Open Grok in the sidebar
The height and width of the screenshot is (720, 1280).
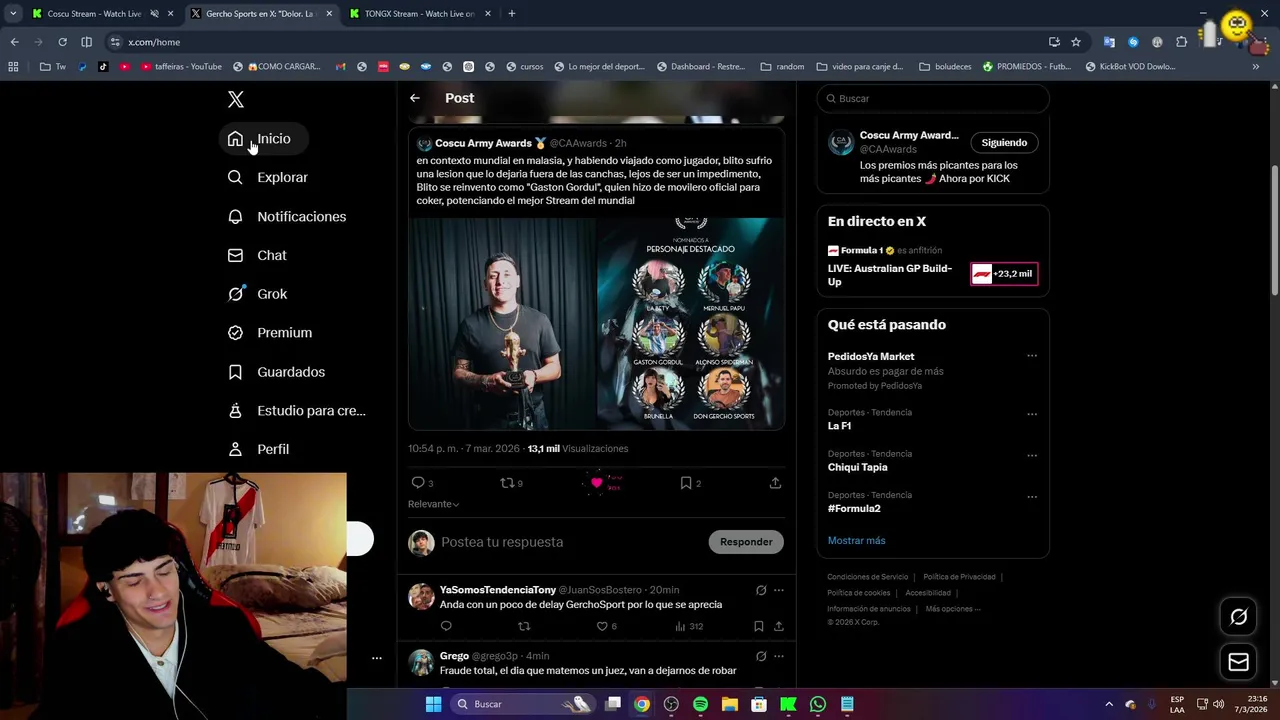(258, 294)
